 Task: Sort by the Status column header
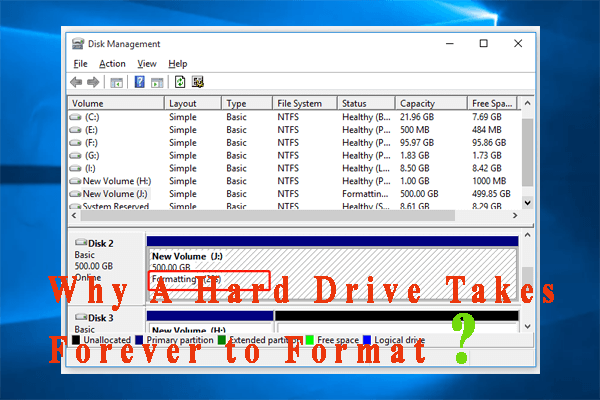366,103
